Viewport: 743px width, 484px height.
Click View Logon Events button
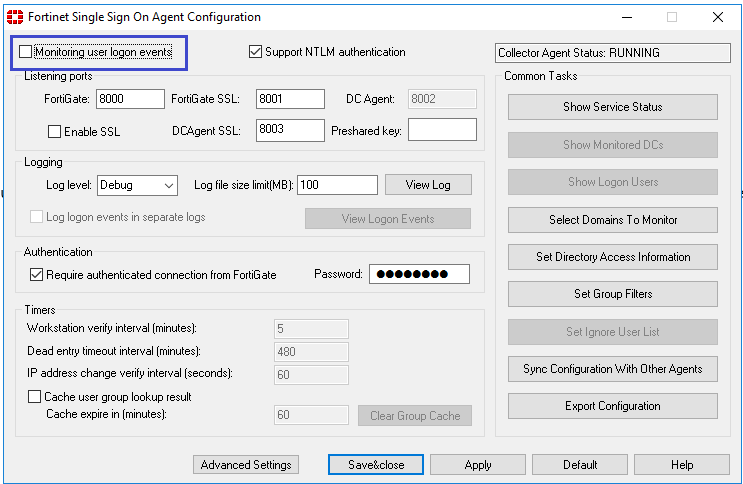point(388,219)
